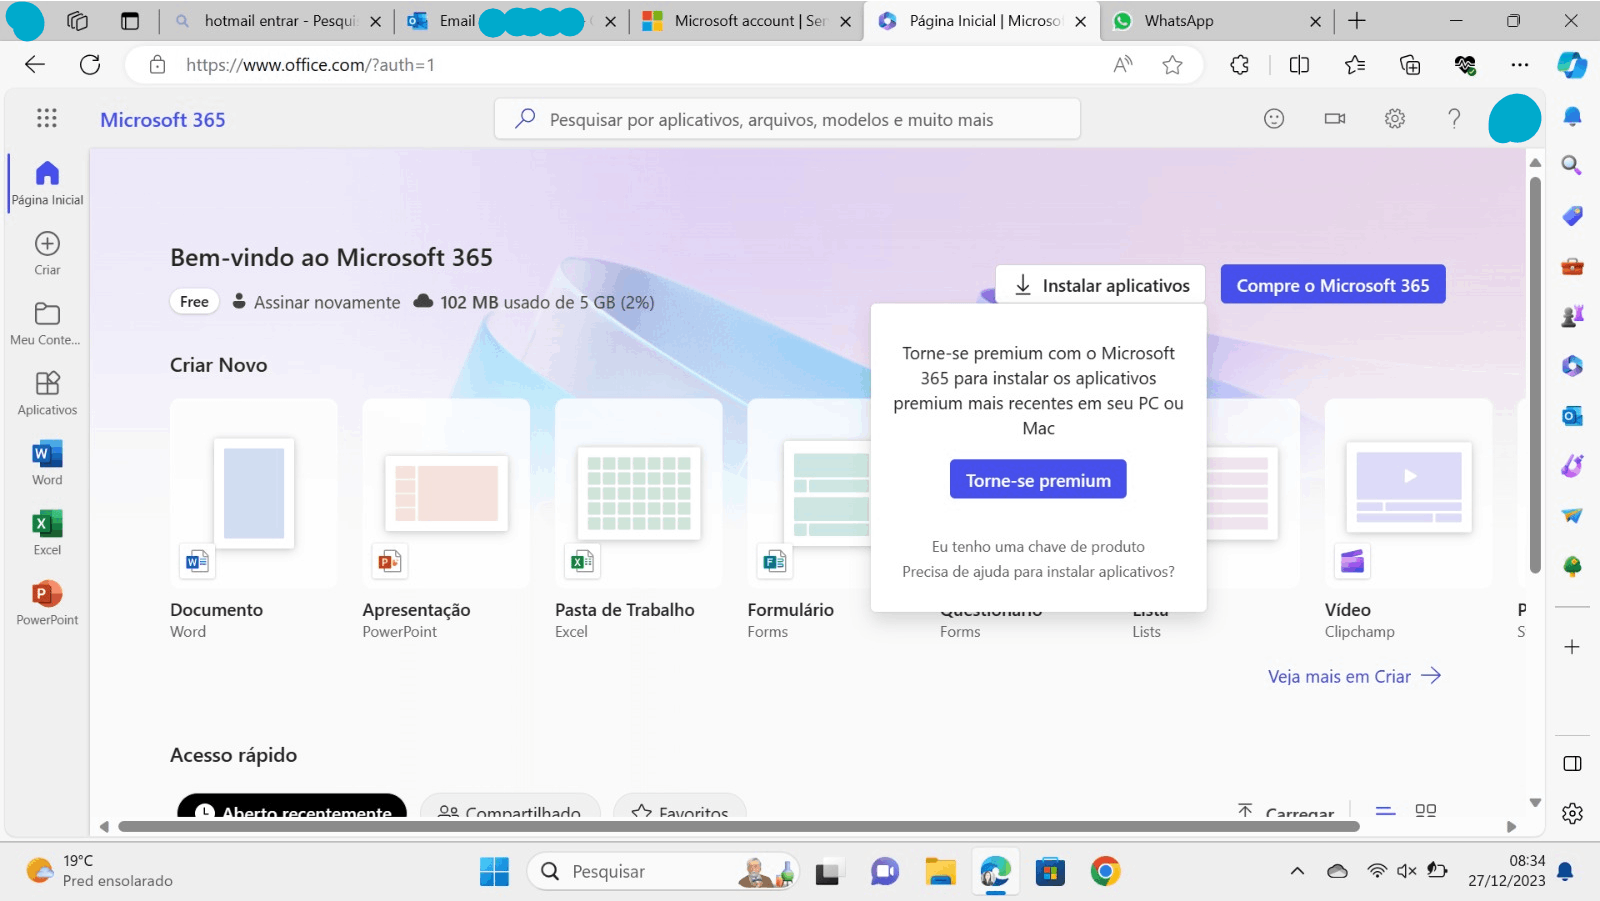The width and height of the screenshot is (1600, 901).
Task: Click the vertical page scrollbar
Action: pos(1535,375)
